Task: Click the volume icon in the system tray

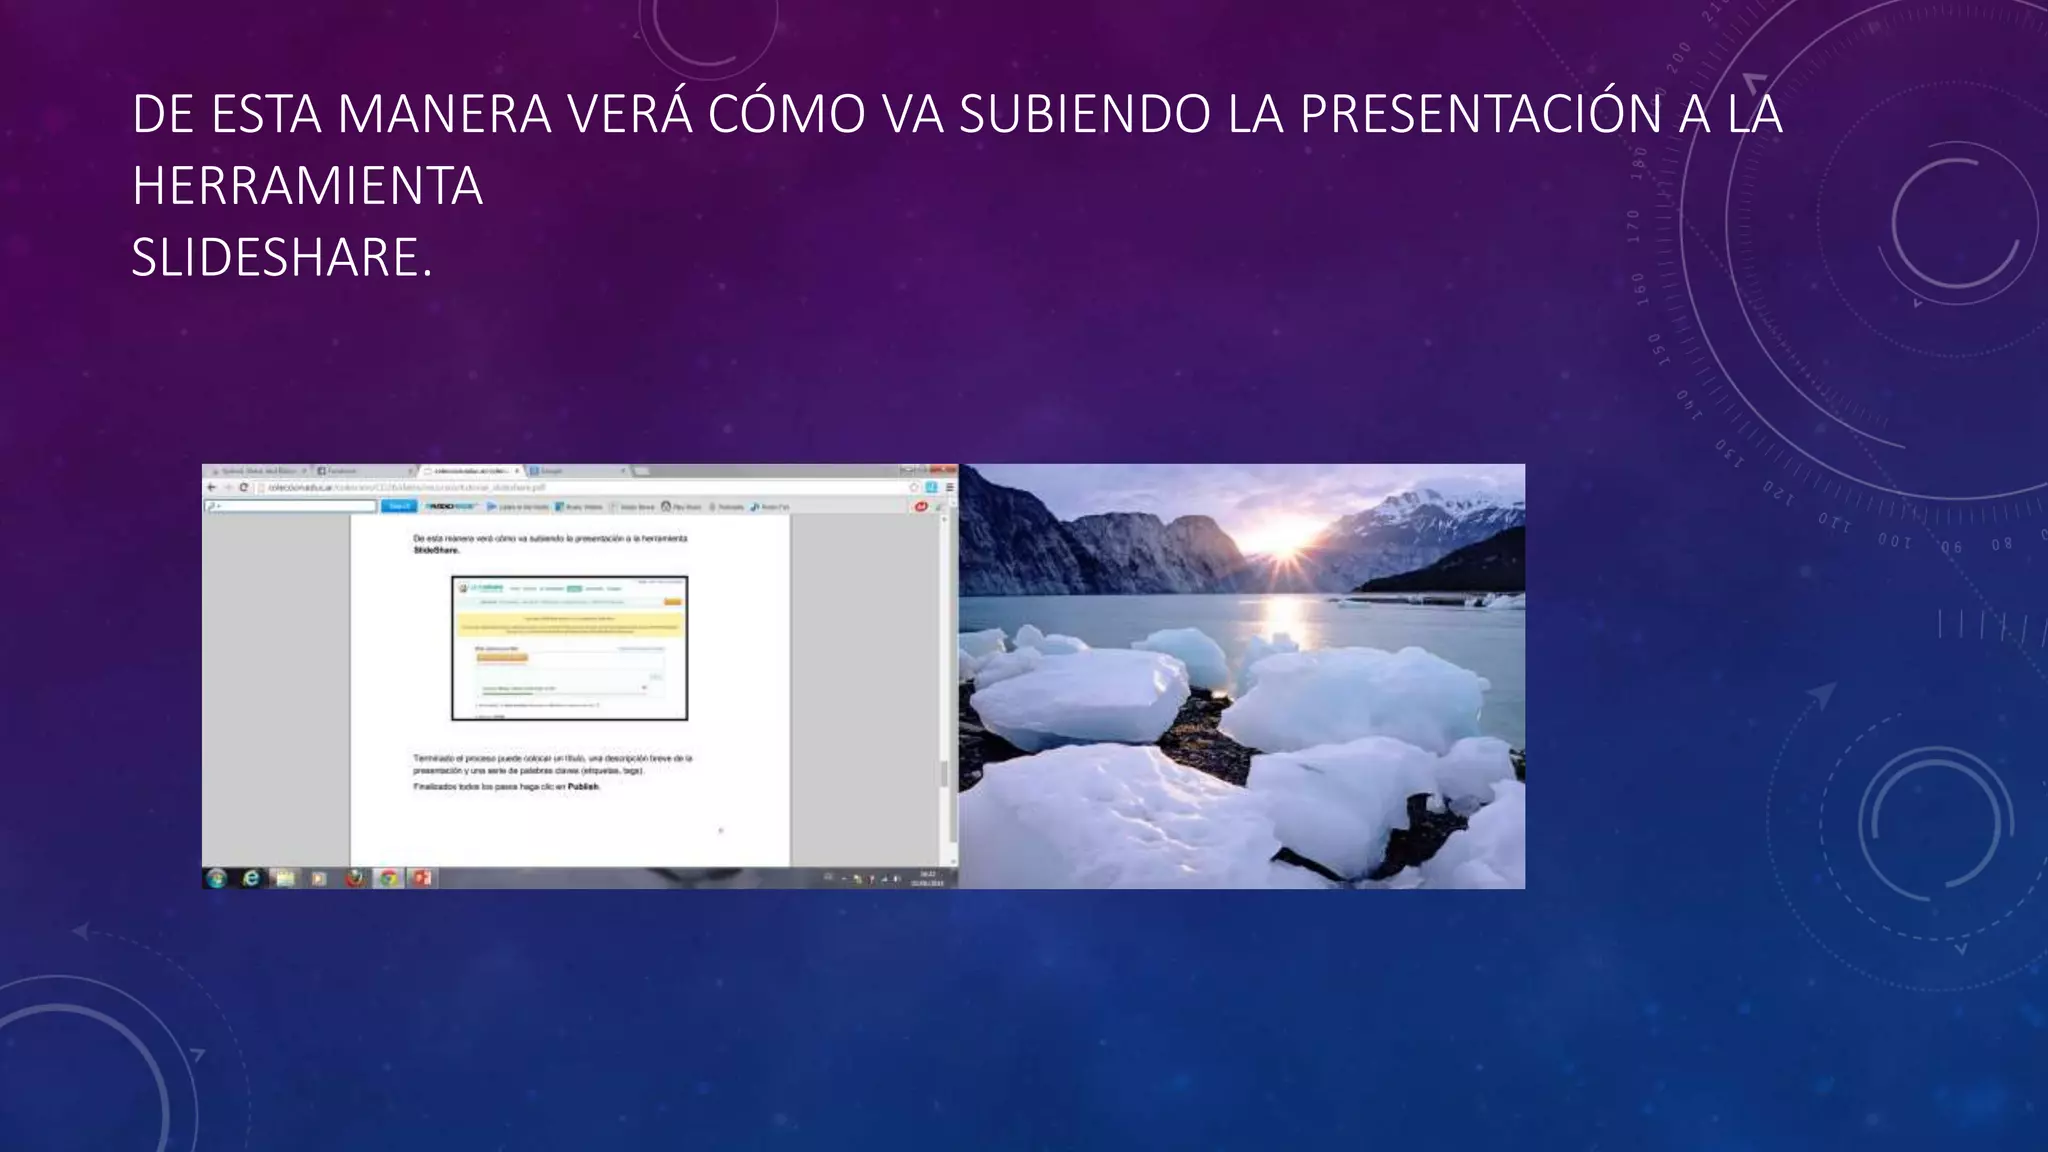Action: click(897, 878)
